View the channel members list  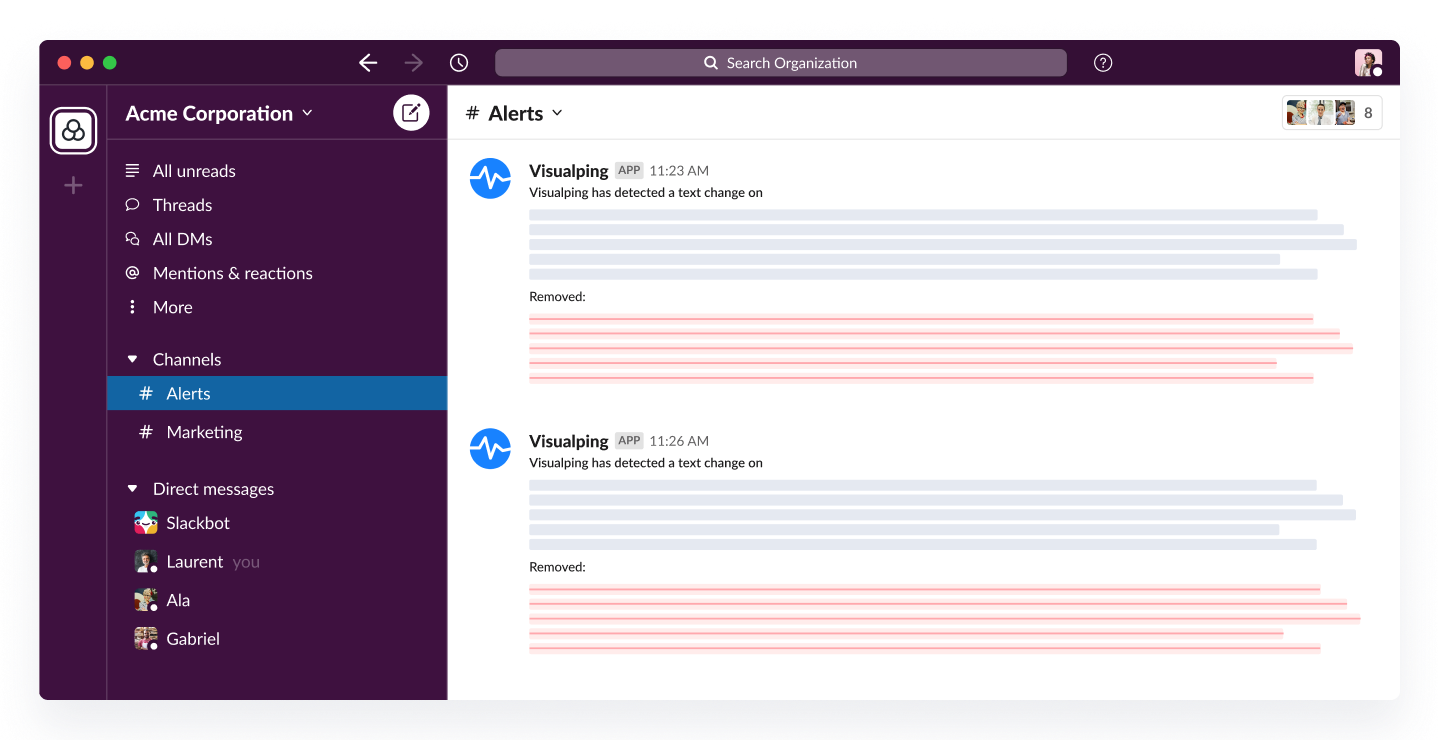(x=1332, y=113)
